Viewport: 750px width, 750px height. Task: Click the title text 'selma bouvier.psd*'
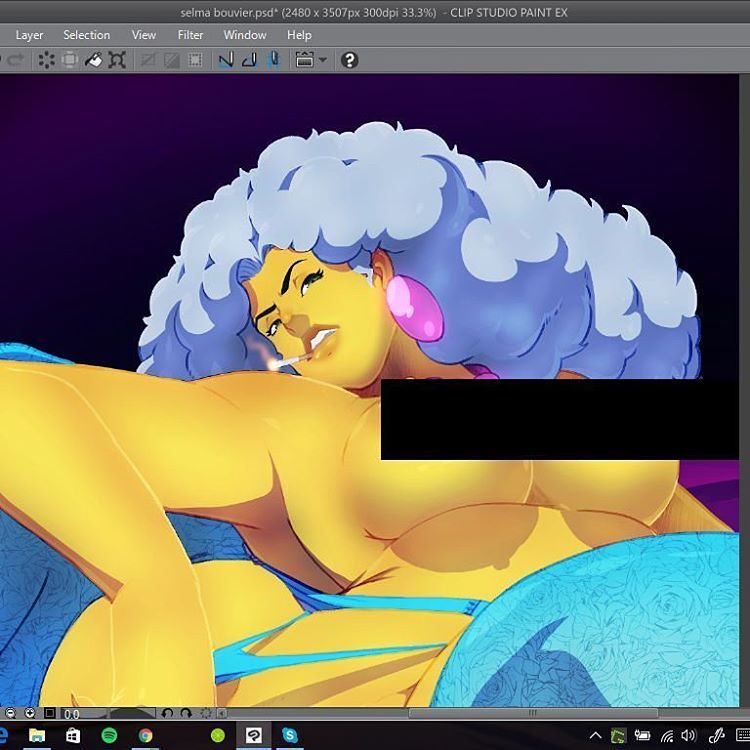tap(227, 13)
